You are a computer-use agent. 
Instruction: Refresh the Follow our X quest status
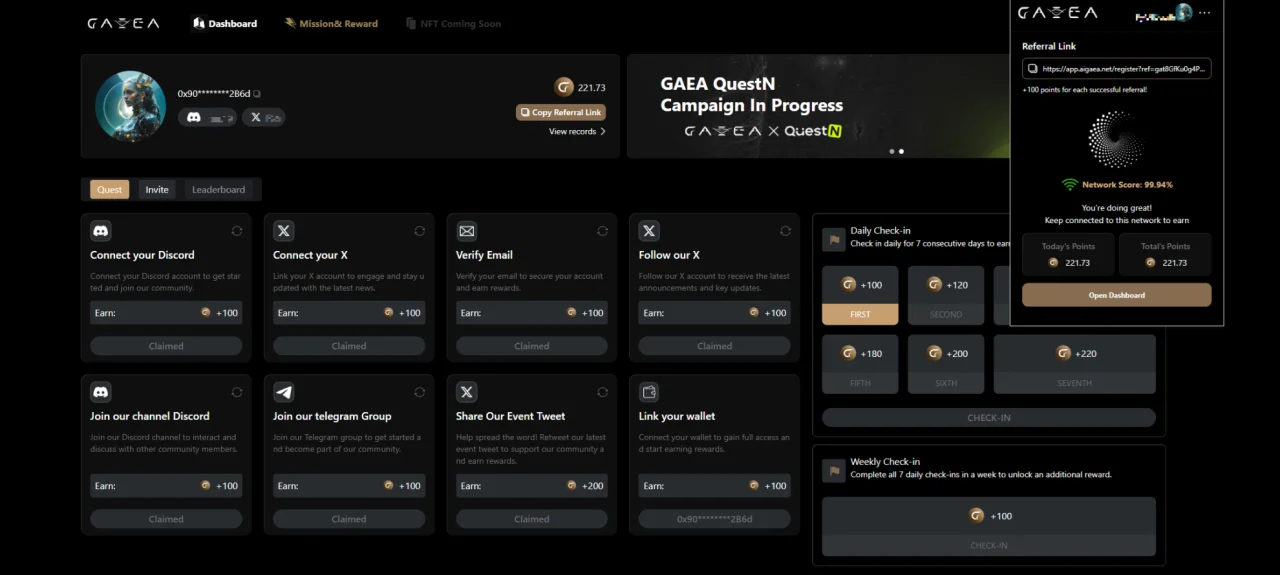[x=786, y=231]
